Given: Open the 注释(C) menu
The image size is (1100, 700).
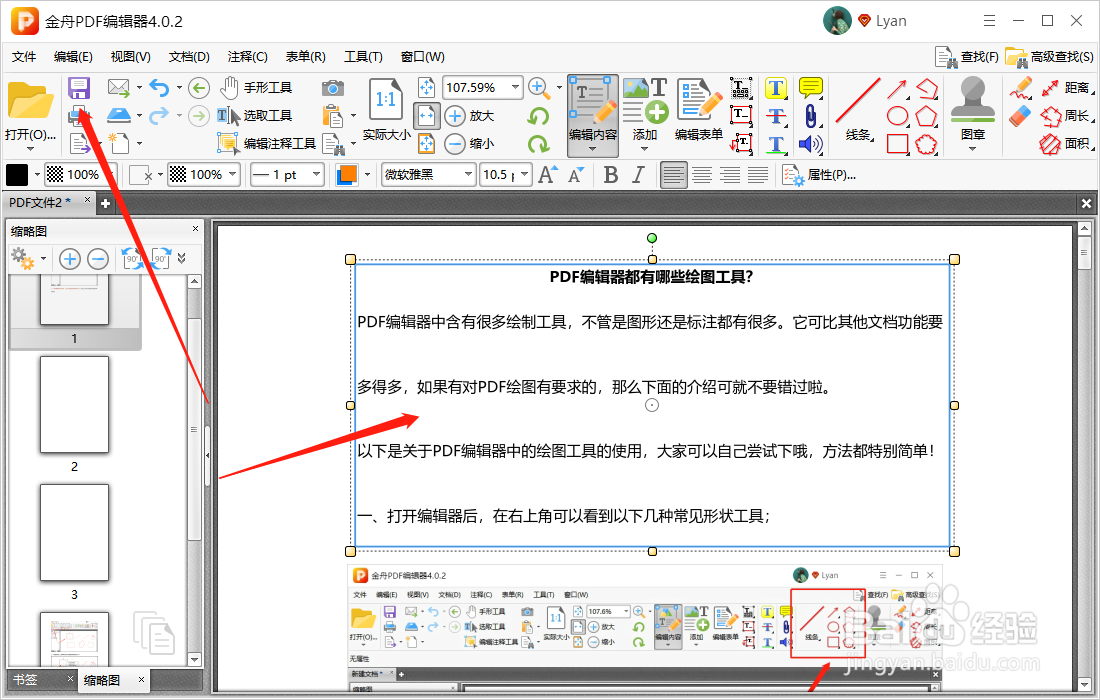Looking at the screenshot, I should point(248,57).
